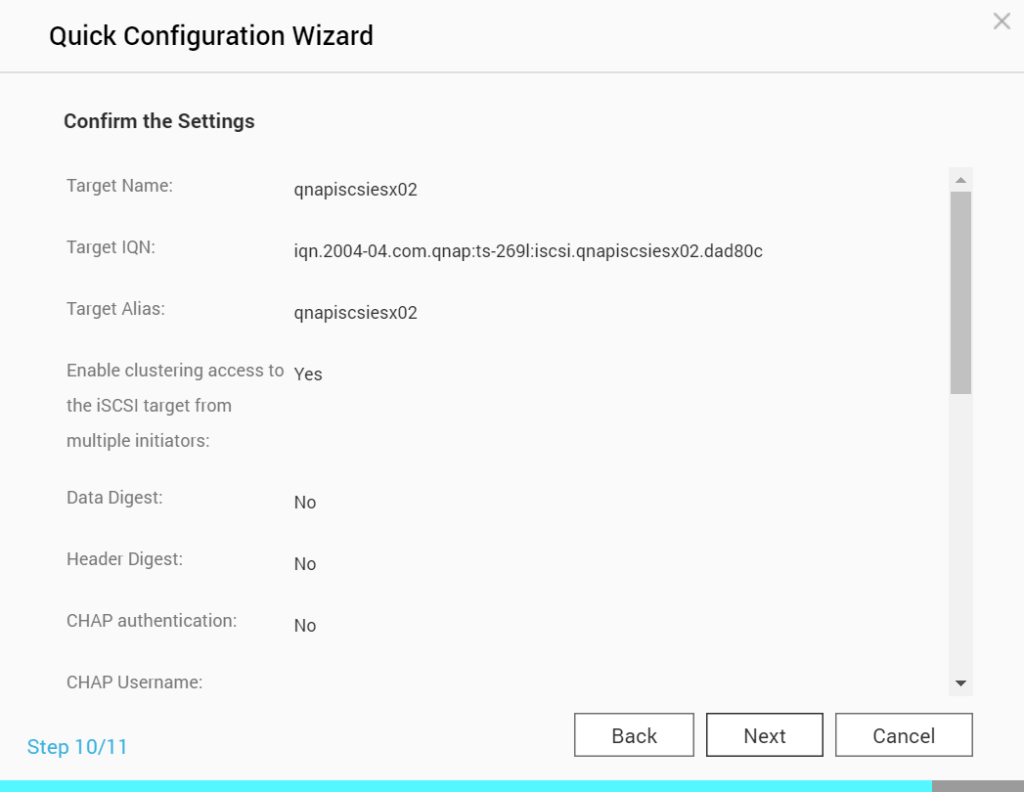This screenshot has width=1024, height=792.
Task: Click the Target Alias value
Action: point(355,313)
